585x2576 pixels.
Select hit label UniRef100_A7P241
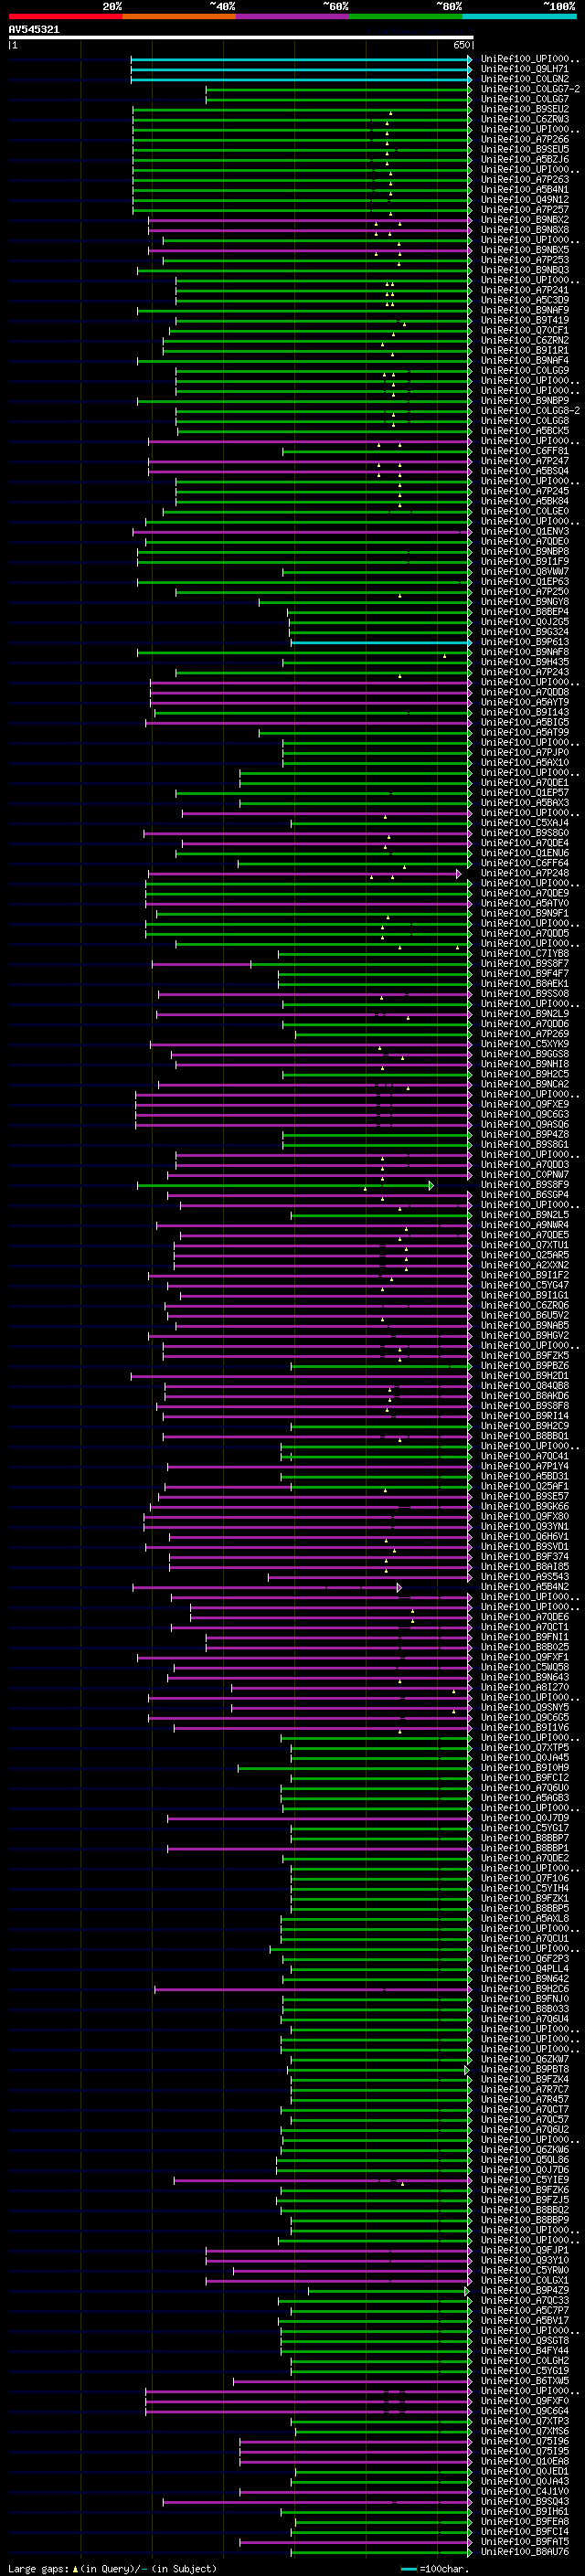point(525,290)
